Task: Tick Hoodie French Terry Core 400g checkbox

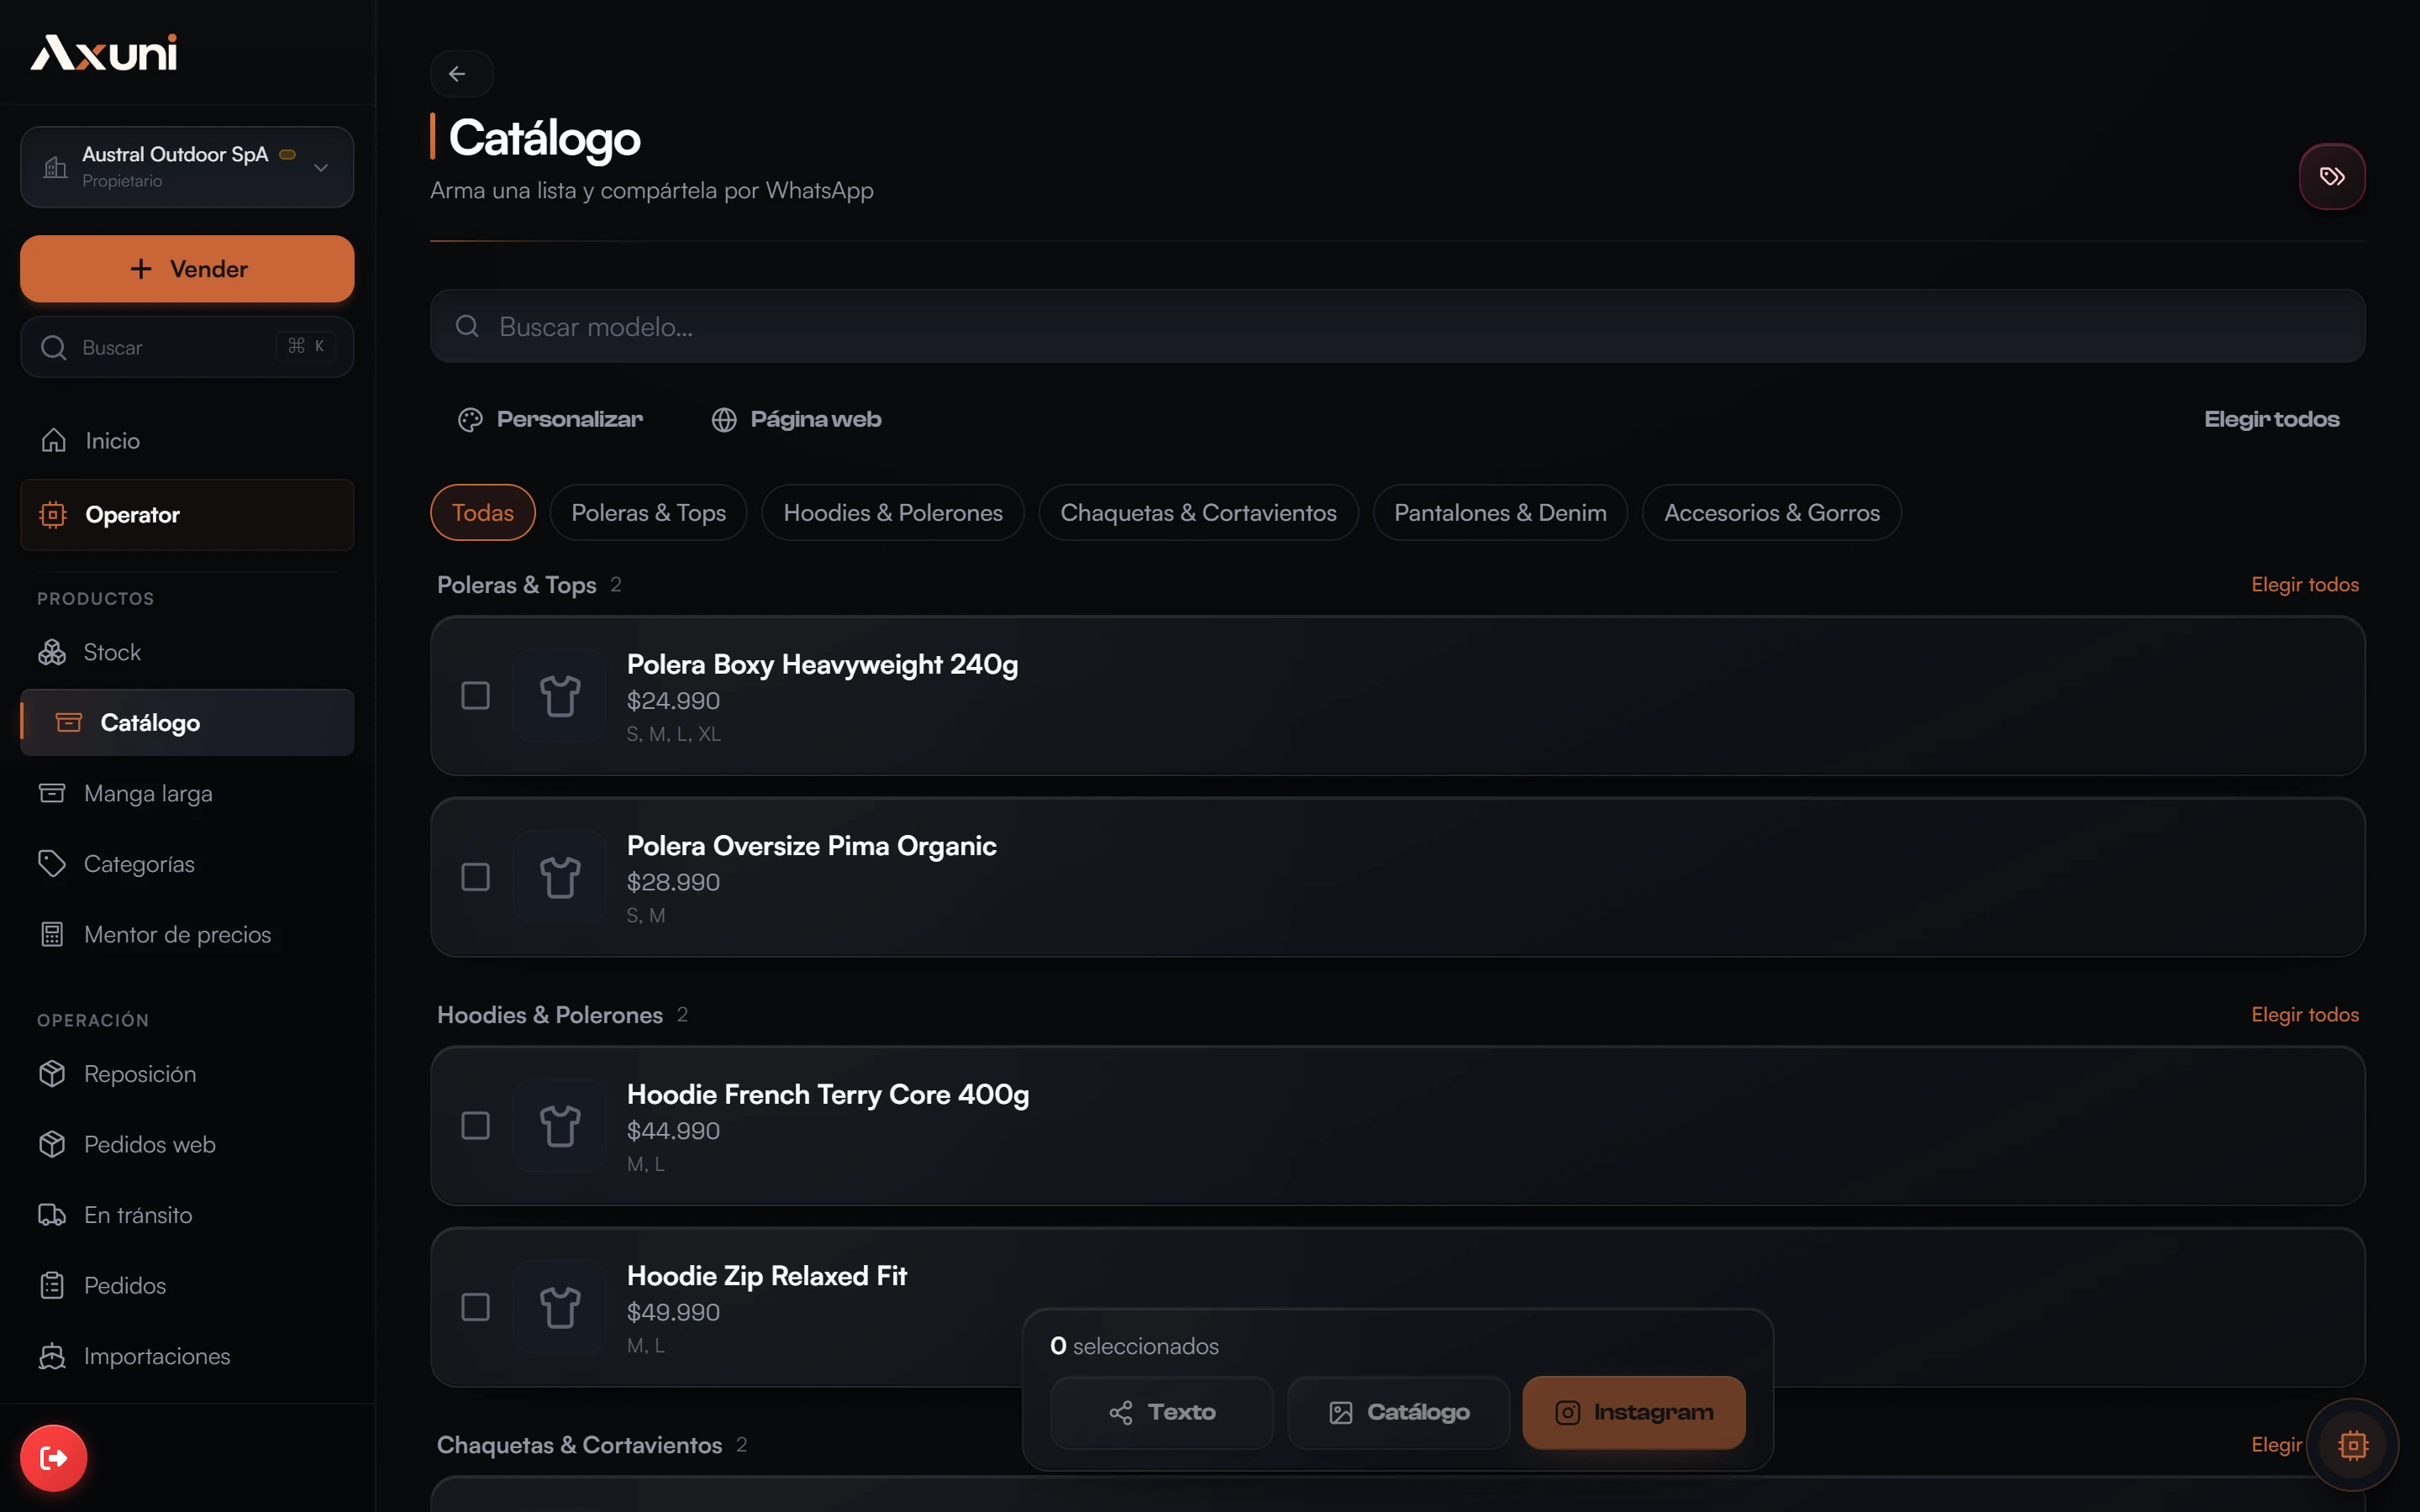Action: (x=475, y=1126)
